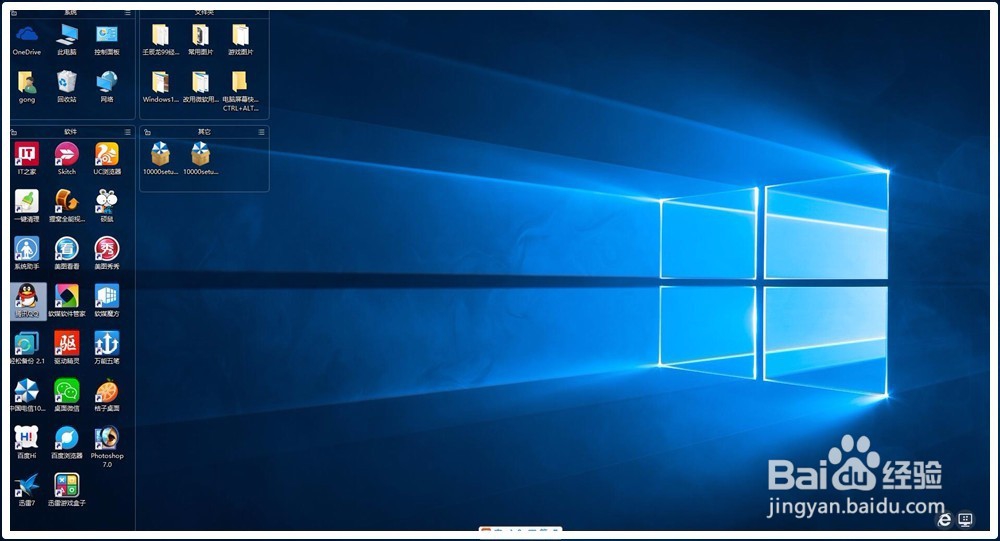Open the OneDrive desktop icon

coord(27,40)
